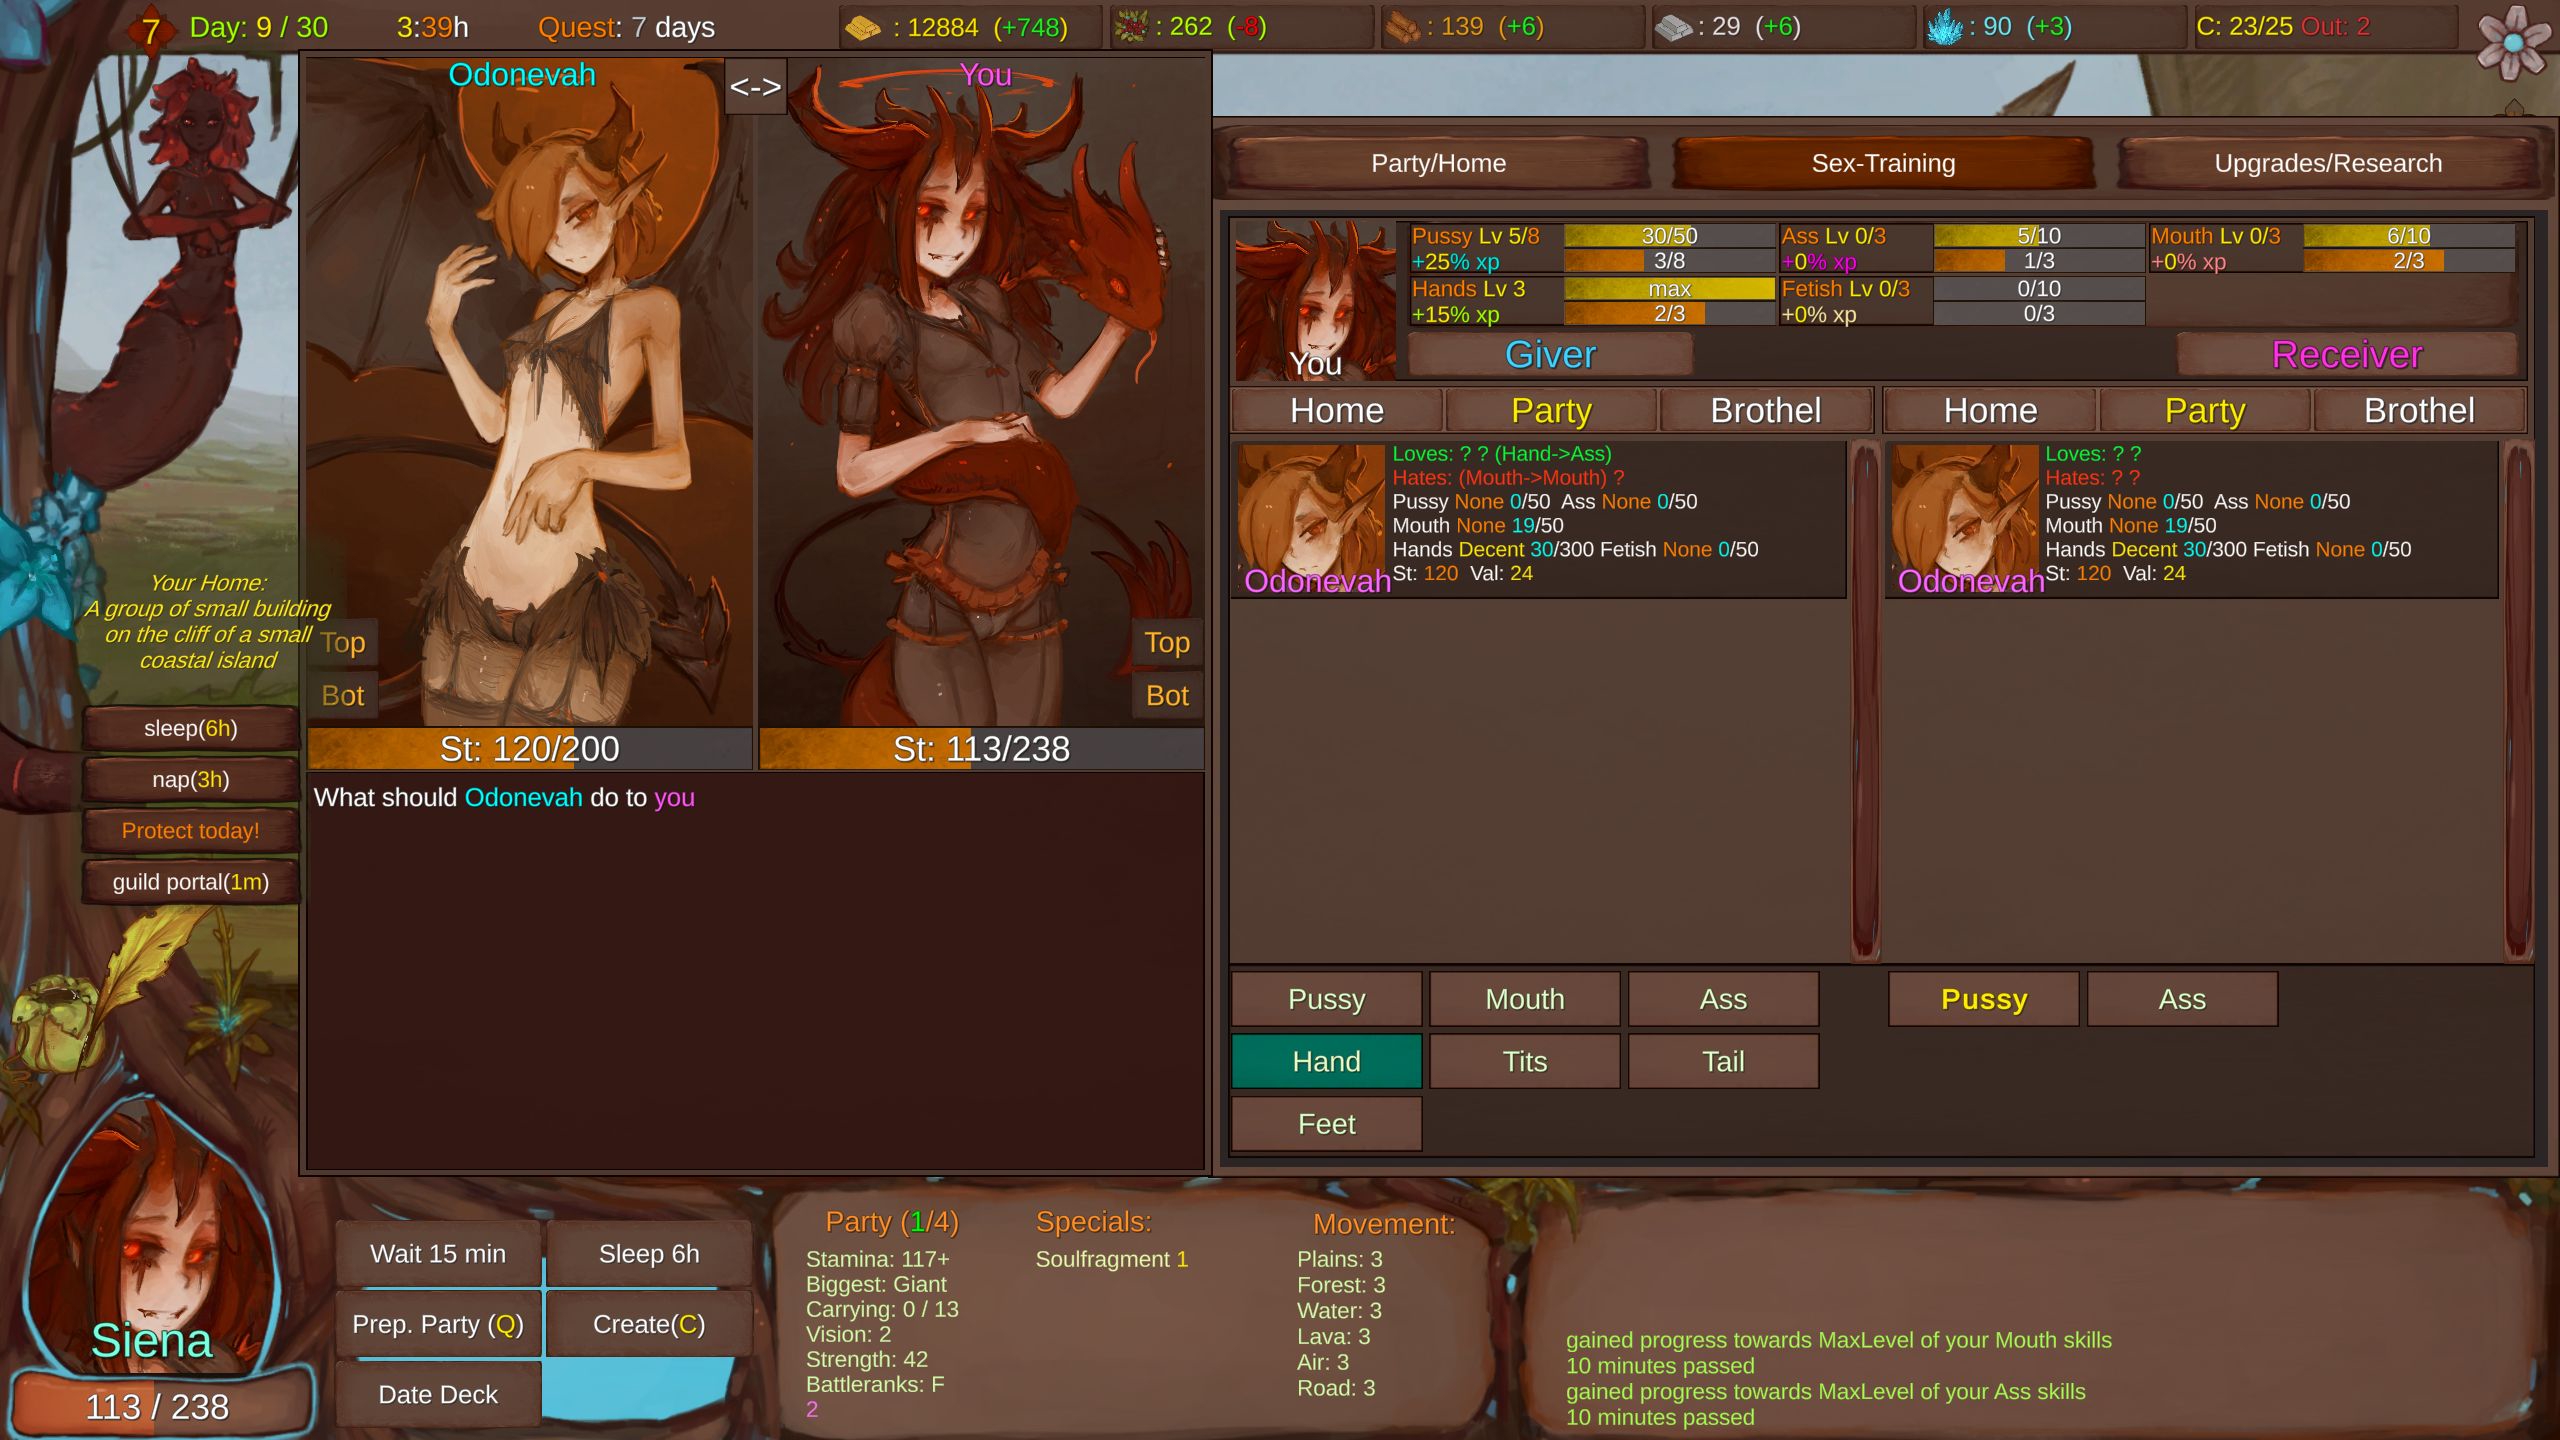This screenshot has height=1440, width=2560.
Task: Click the swap characters arrow button
Action: (755, 87)
